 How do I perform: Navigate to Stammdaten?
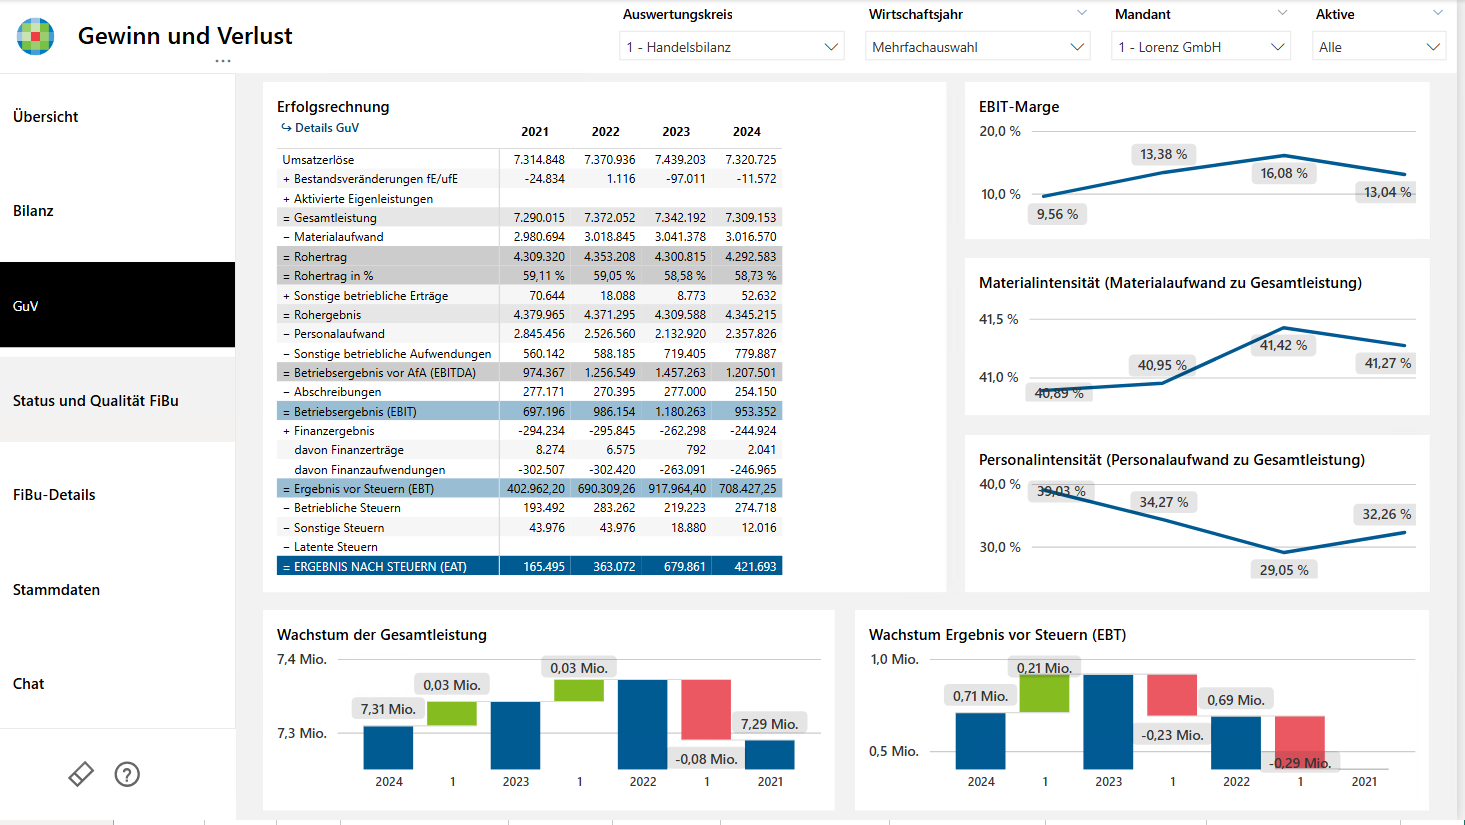pyautogui.click(x=118, y=590)
